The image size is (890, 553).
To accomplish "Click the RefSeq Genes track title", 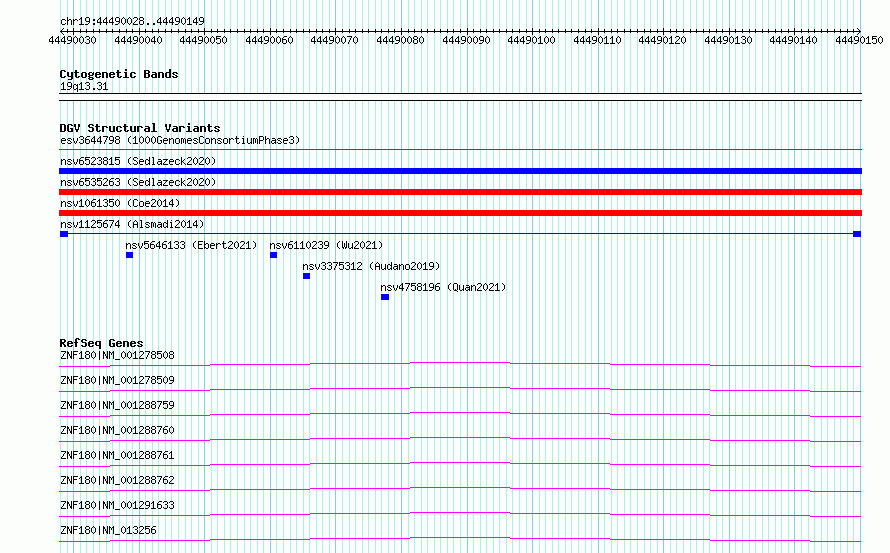I will pyautogui.click(x=101, y=343).
